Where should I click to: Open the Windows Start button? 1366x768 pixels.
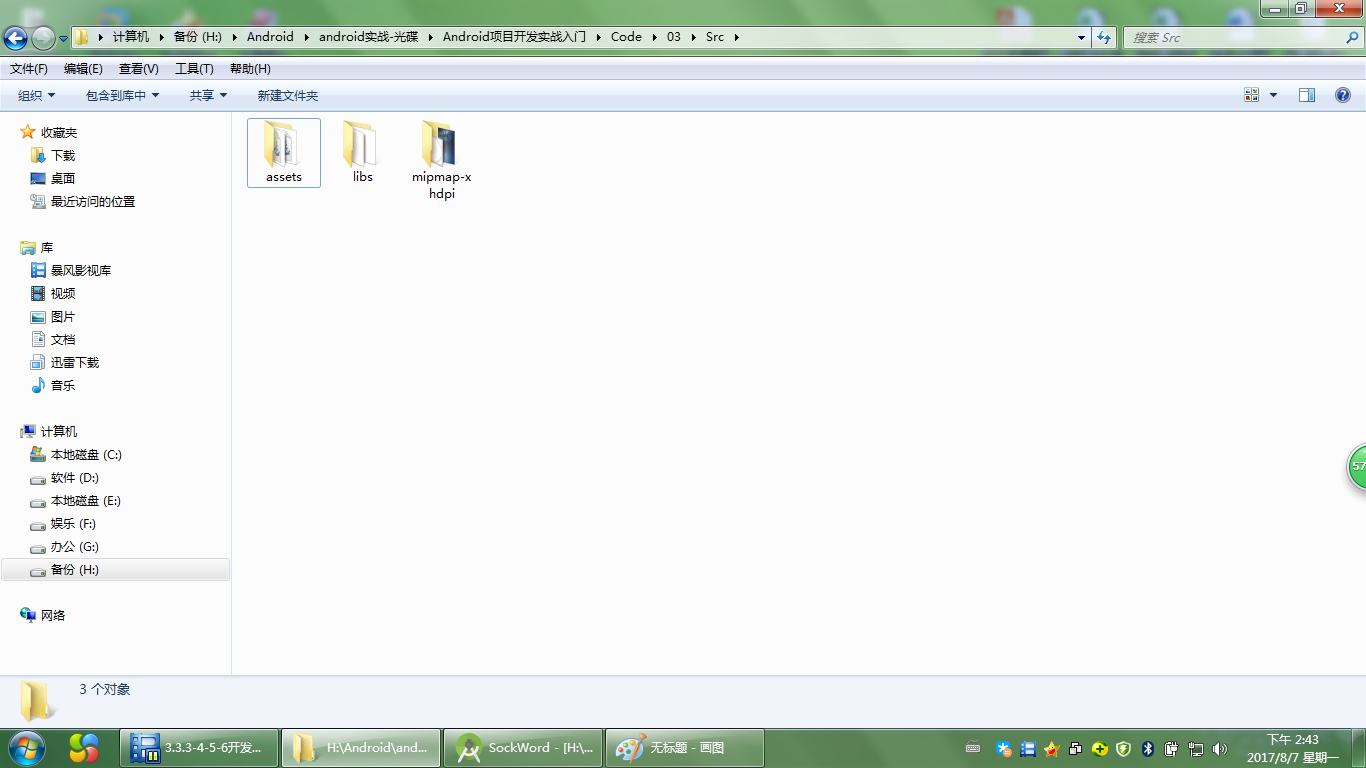[x=27, y=747]
